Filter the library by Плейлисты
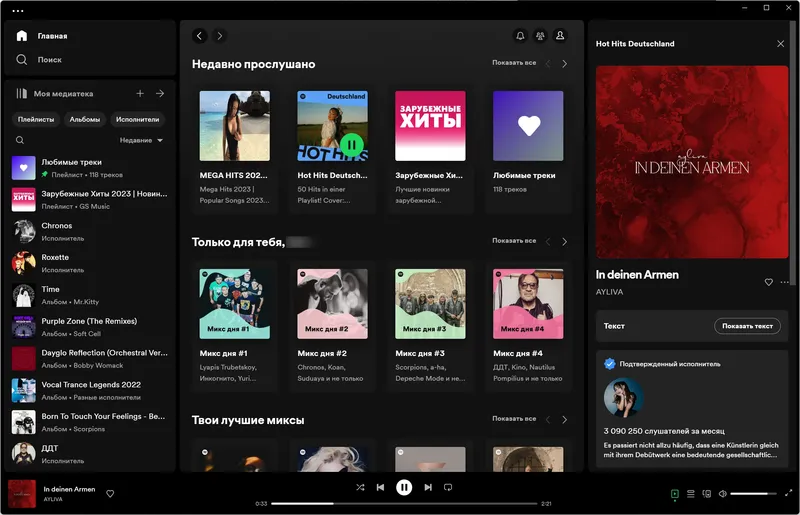Screen dimensions: 800x515 36,119
